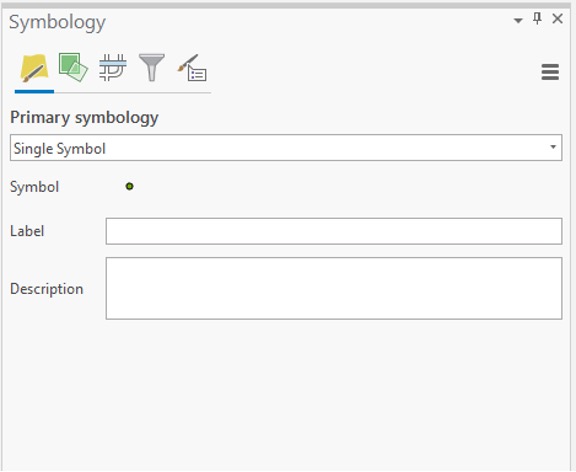Open the hamburger menu in Symbology pane
Image resolution: width=576 pixels, height=472 pixels.
[x=550, y=72]
